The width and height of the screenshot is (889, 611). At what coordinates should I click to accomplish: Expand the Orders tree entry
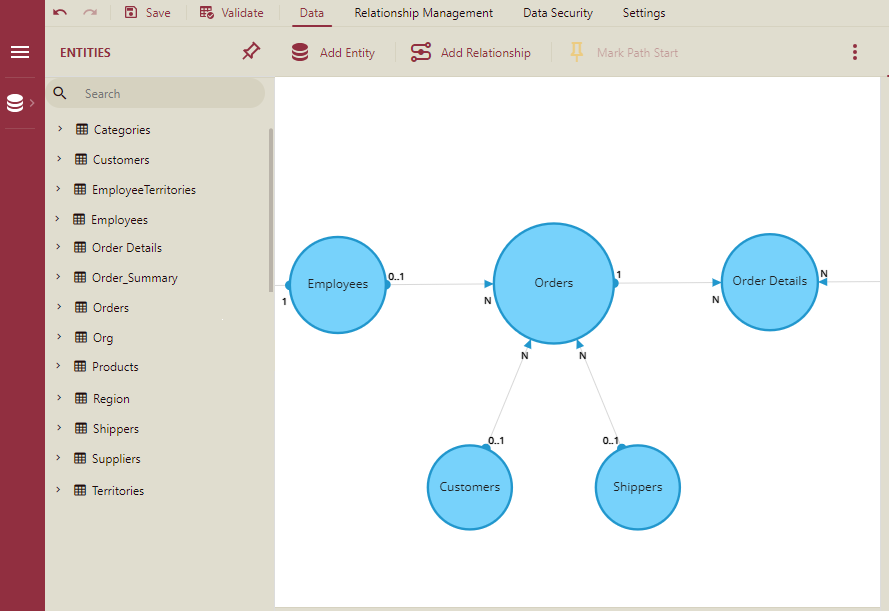[x=59, y=307]
